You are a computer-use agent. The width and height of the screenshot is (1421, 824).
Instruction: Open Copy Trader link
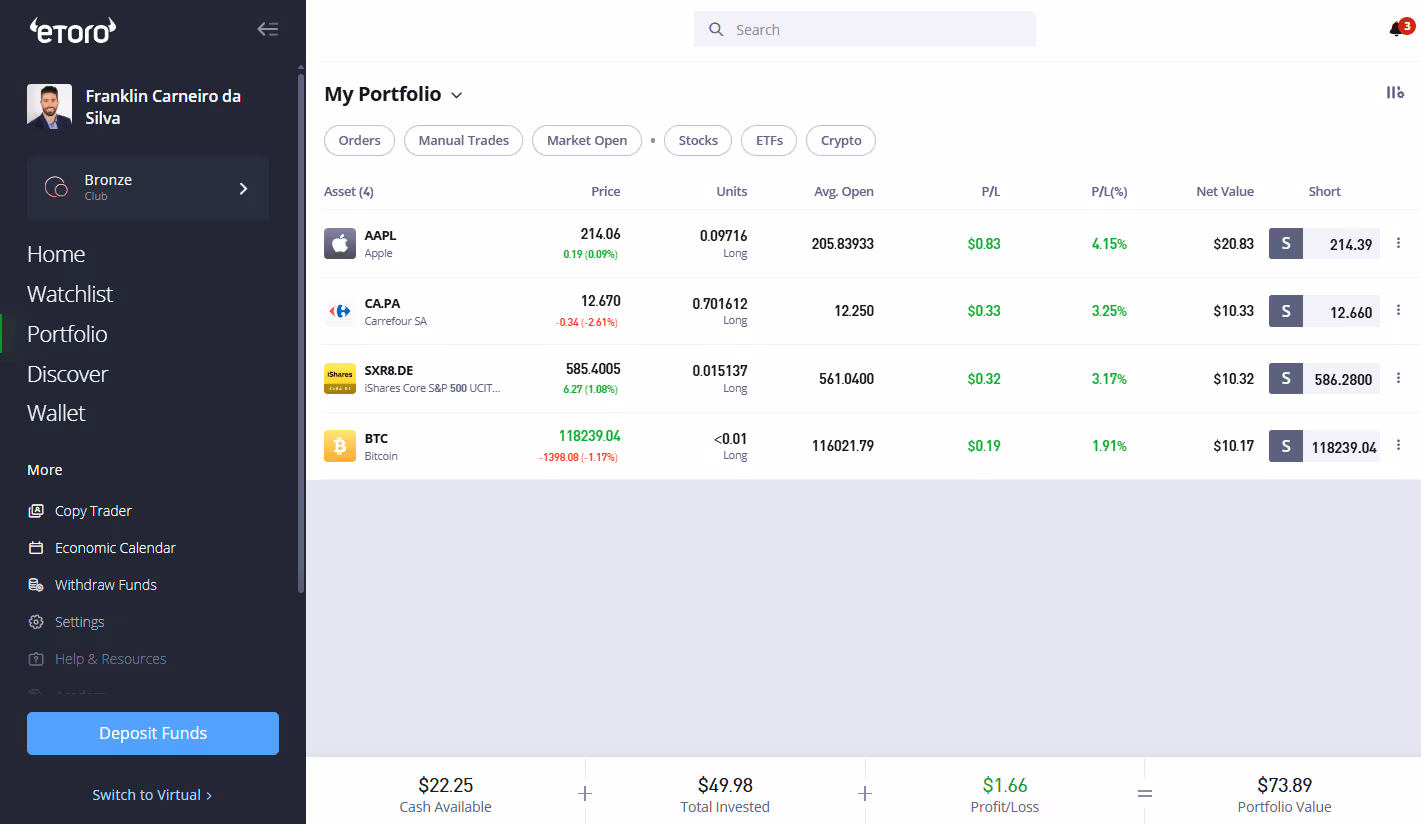tap(93, 511)
